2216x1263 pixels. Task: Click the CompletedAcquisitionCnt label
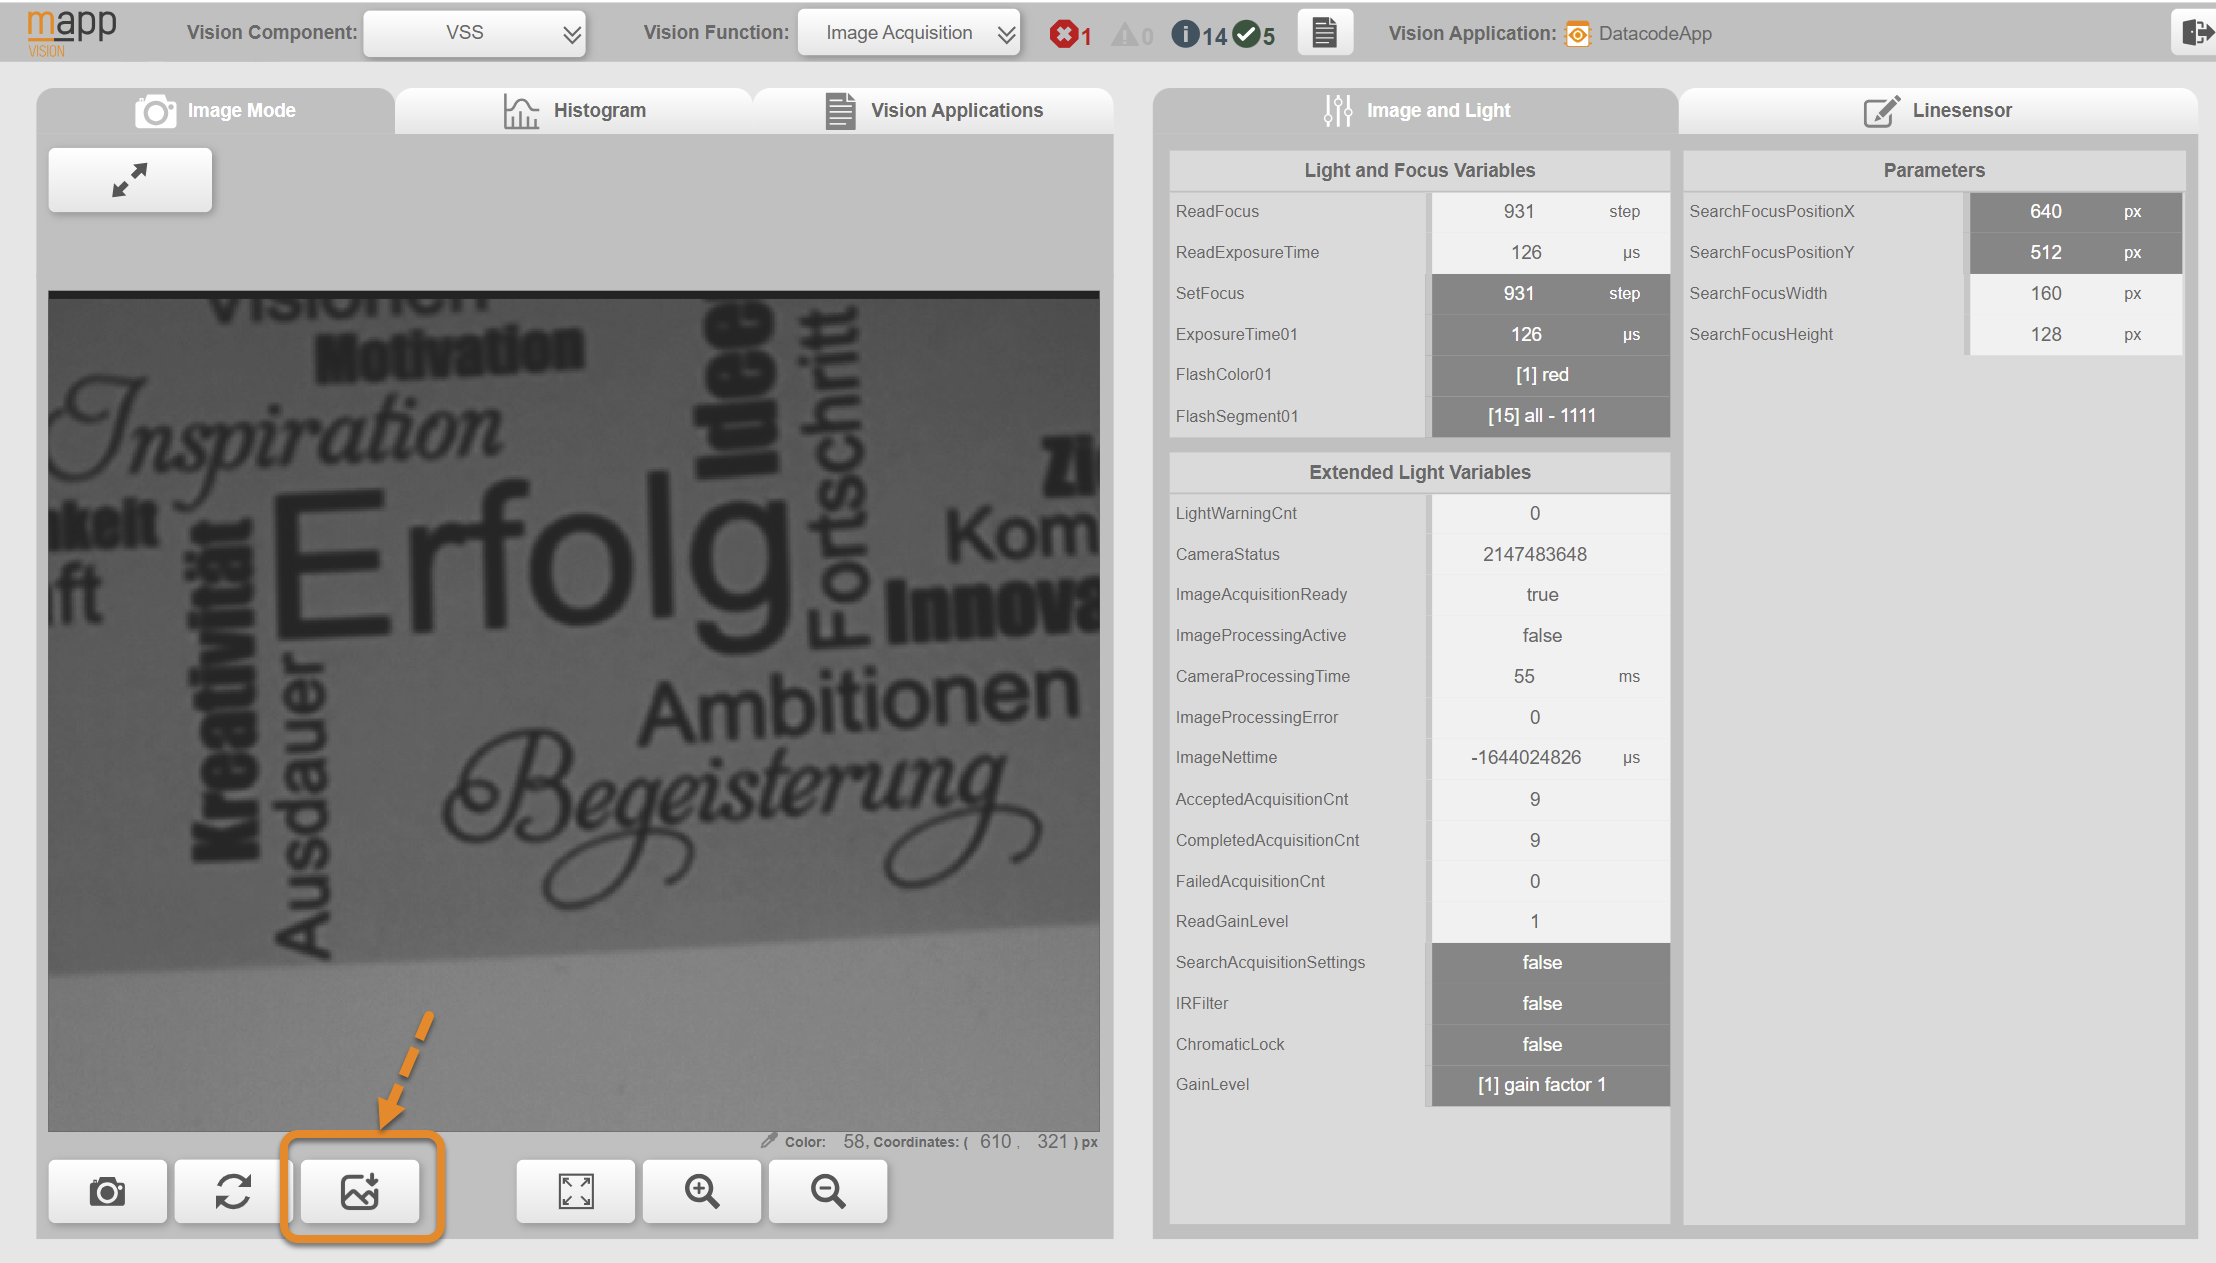(x=1267, y=841)
